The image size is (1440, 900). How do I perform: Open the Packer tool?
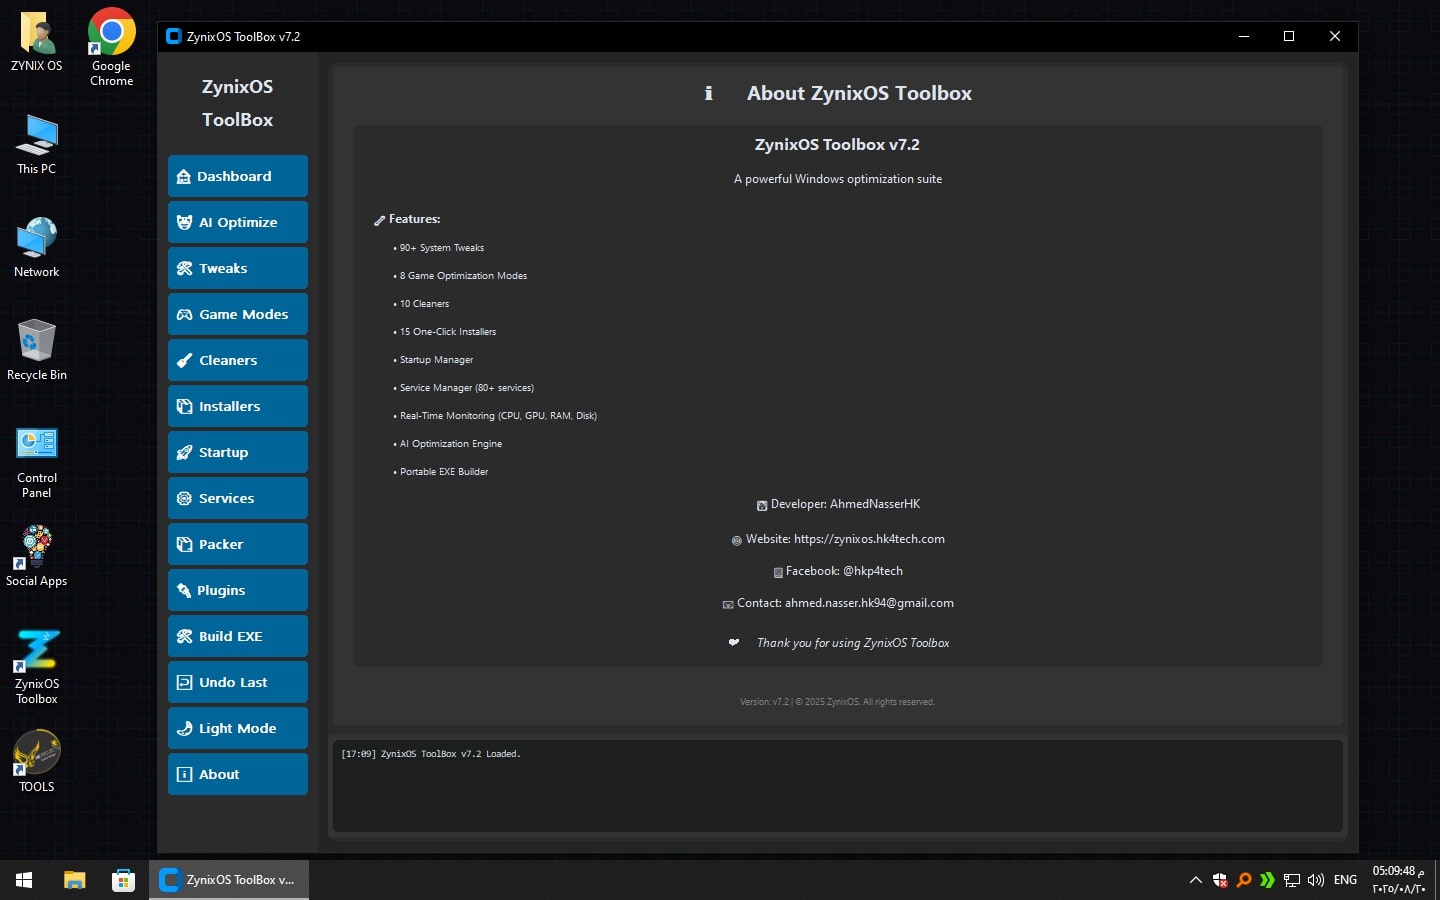pos(237,544)
